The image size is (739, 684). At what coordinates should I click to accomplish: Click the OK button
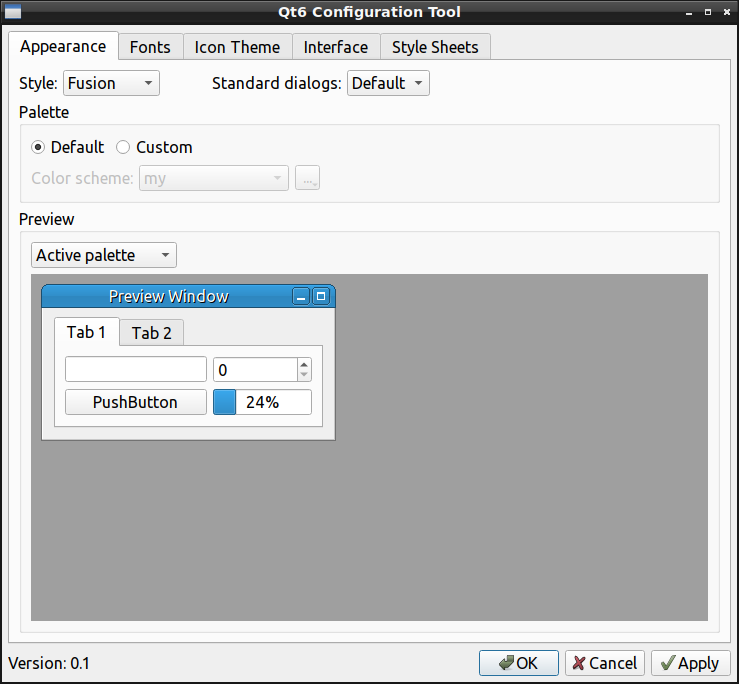pyautogui.click(x=519, y=663)
